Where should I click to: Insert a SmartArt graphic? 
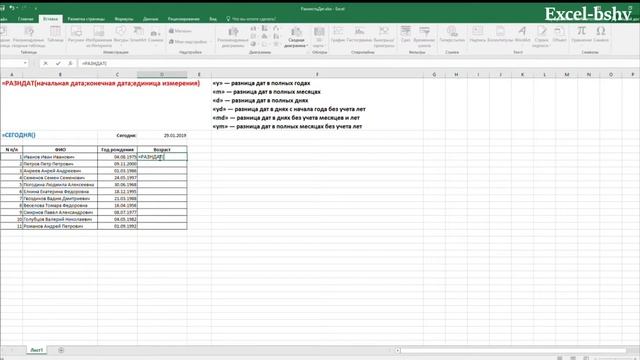[138, 34]
